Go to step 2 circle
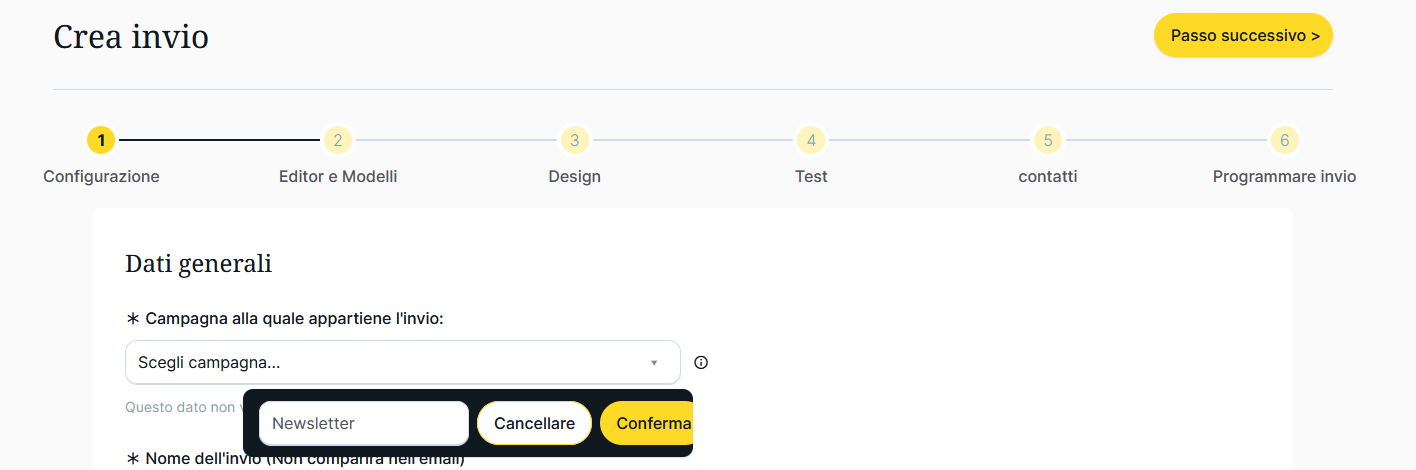 coord(338,140)
